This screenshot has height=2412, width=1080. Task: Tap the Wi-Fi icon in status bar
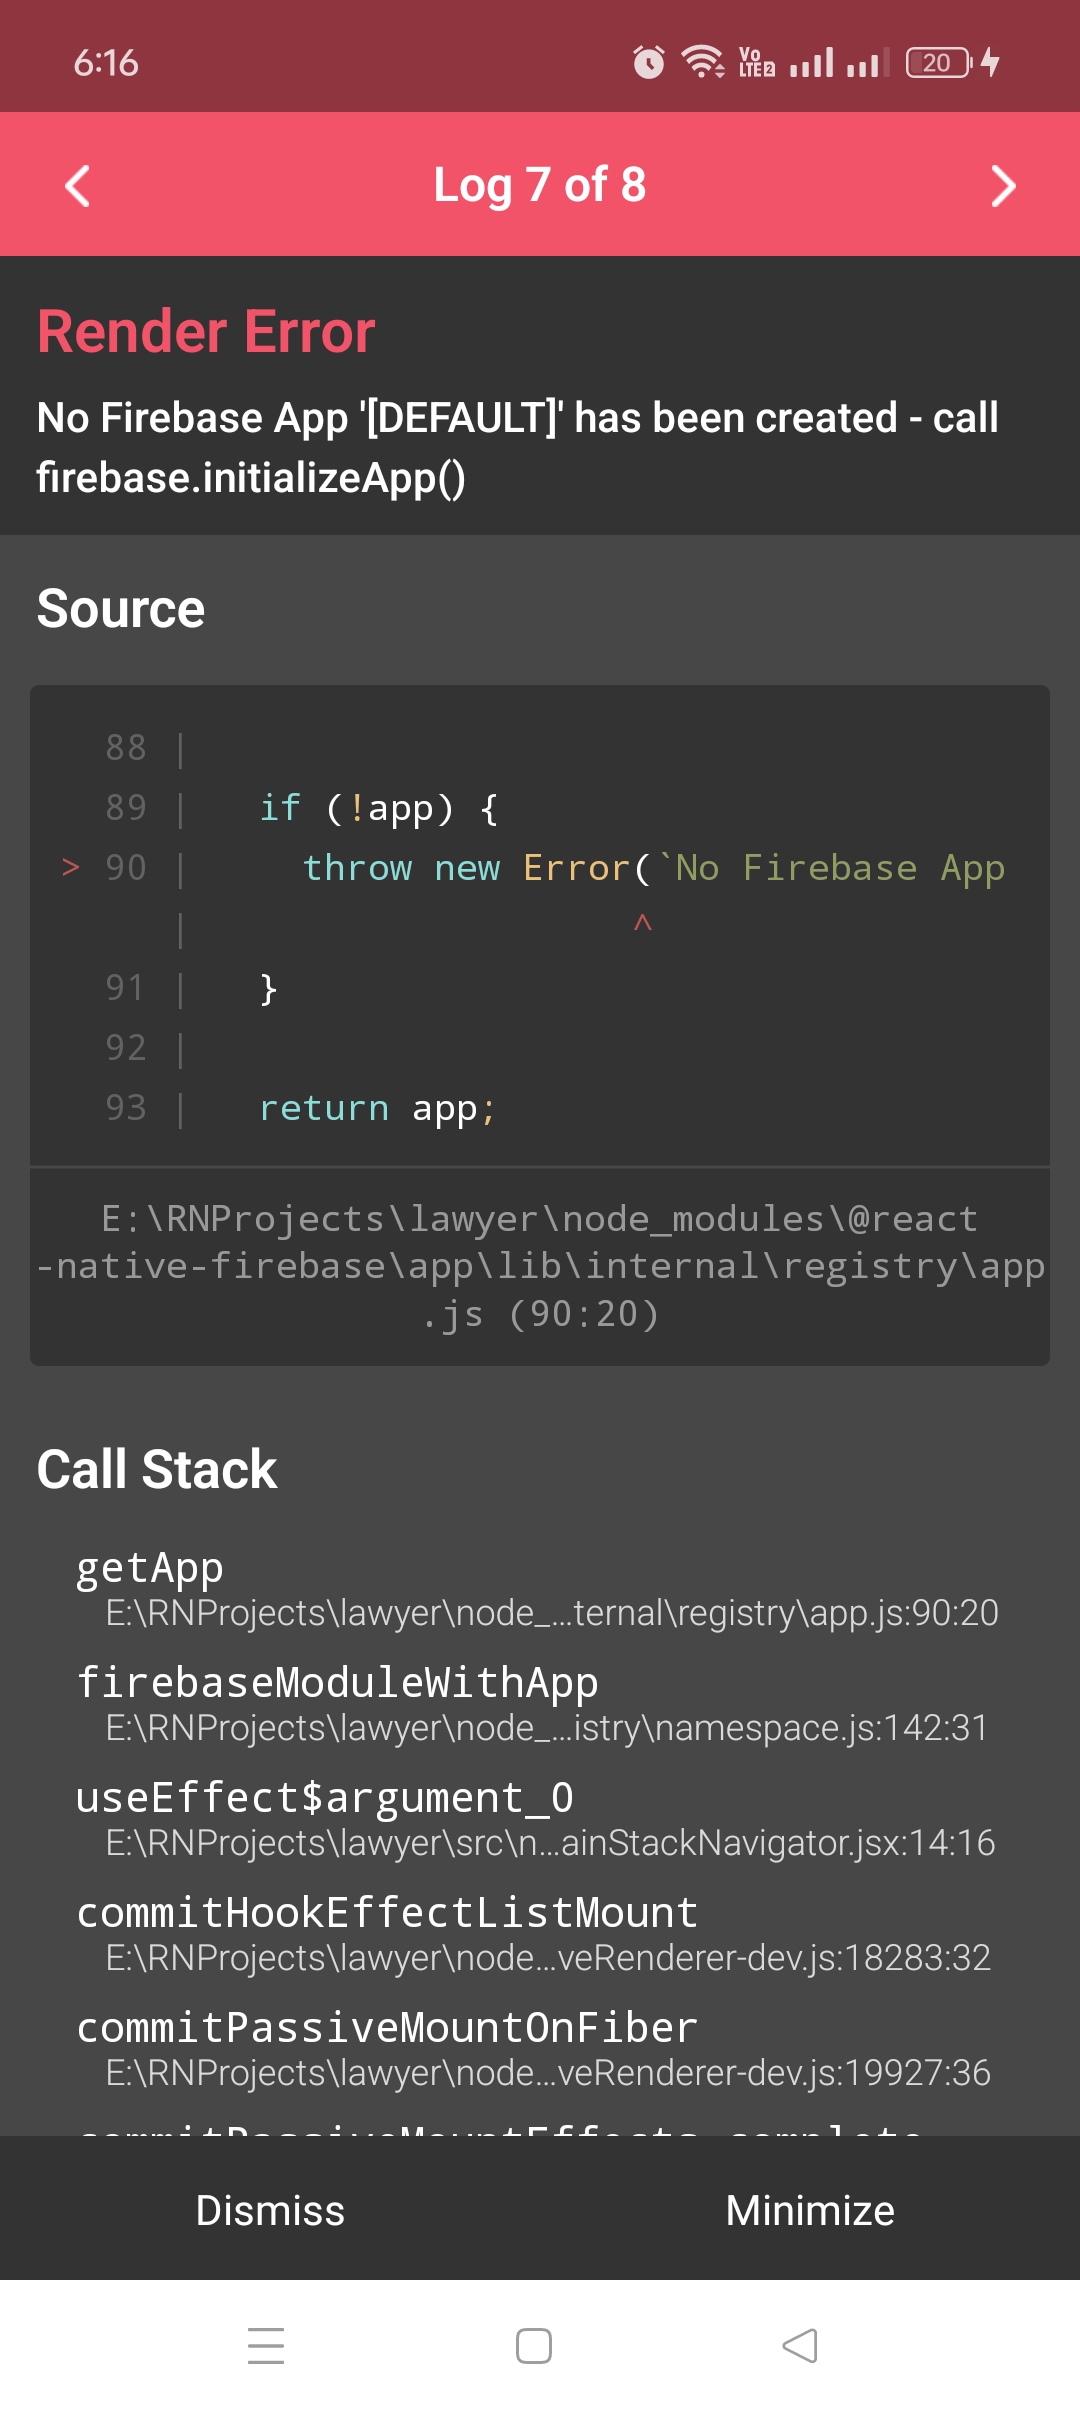point(703,62)
